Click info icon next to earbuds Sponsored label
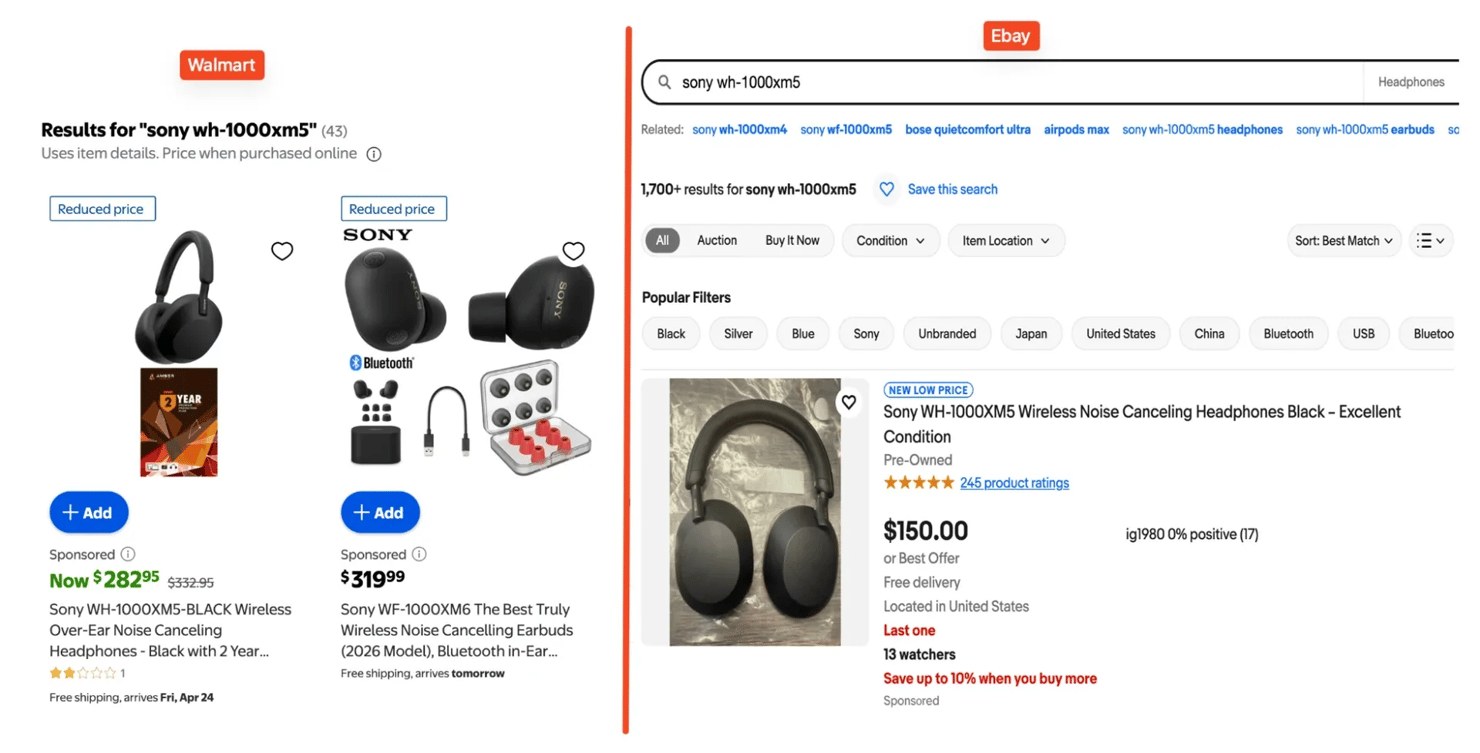Screen dimensions: 1480x753 [x=419, y=554]
